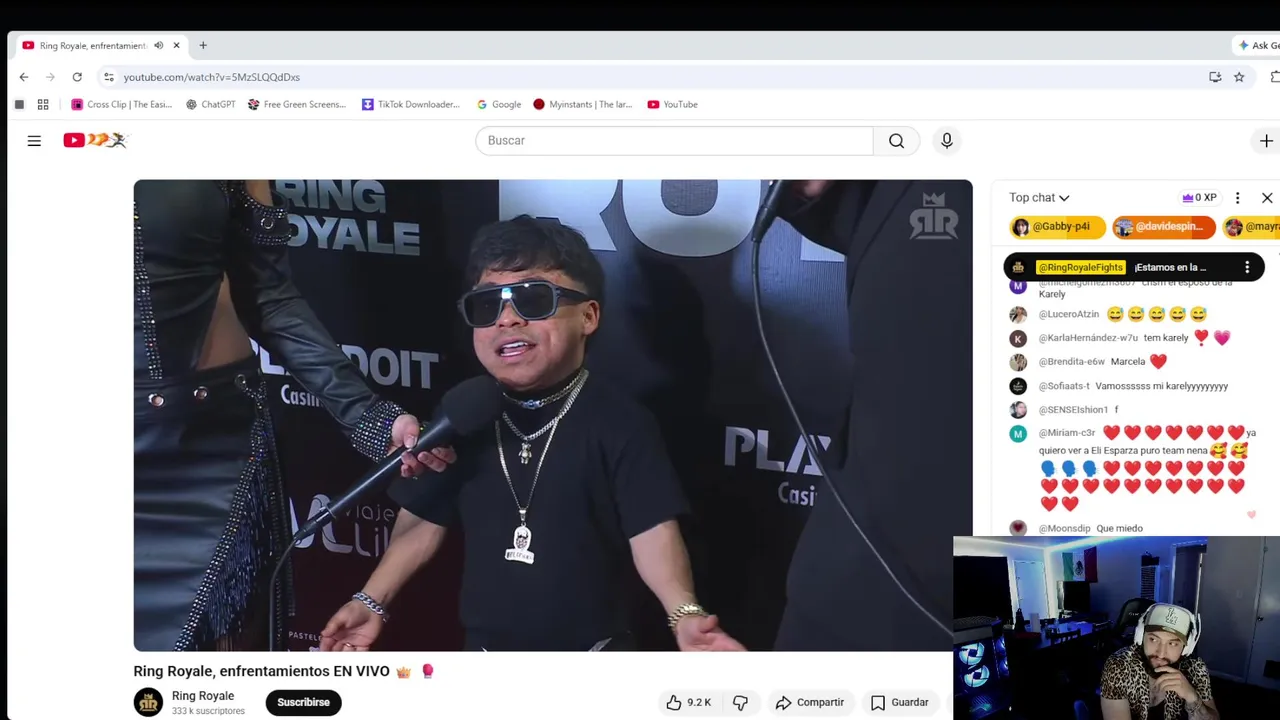Dislike the video with thumbs down

pos(740,702)
